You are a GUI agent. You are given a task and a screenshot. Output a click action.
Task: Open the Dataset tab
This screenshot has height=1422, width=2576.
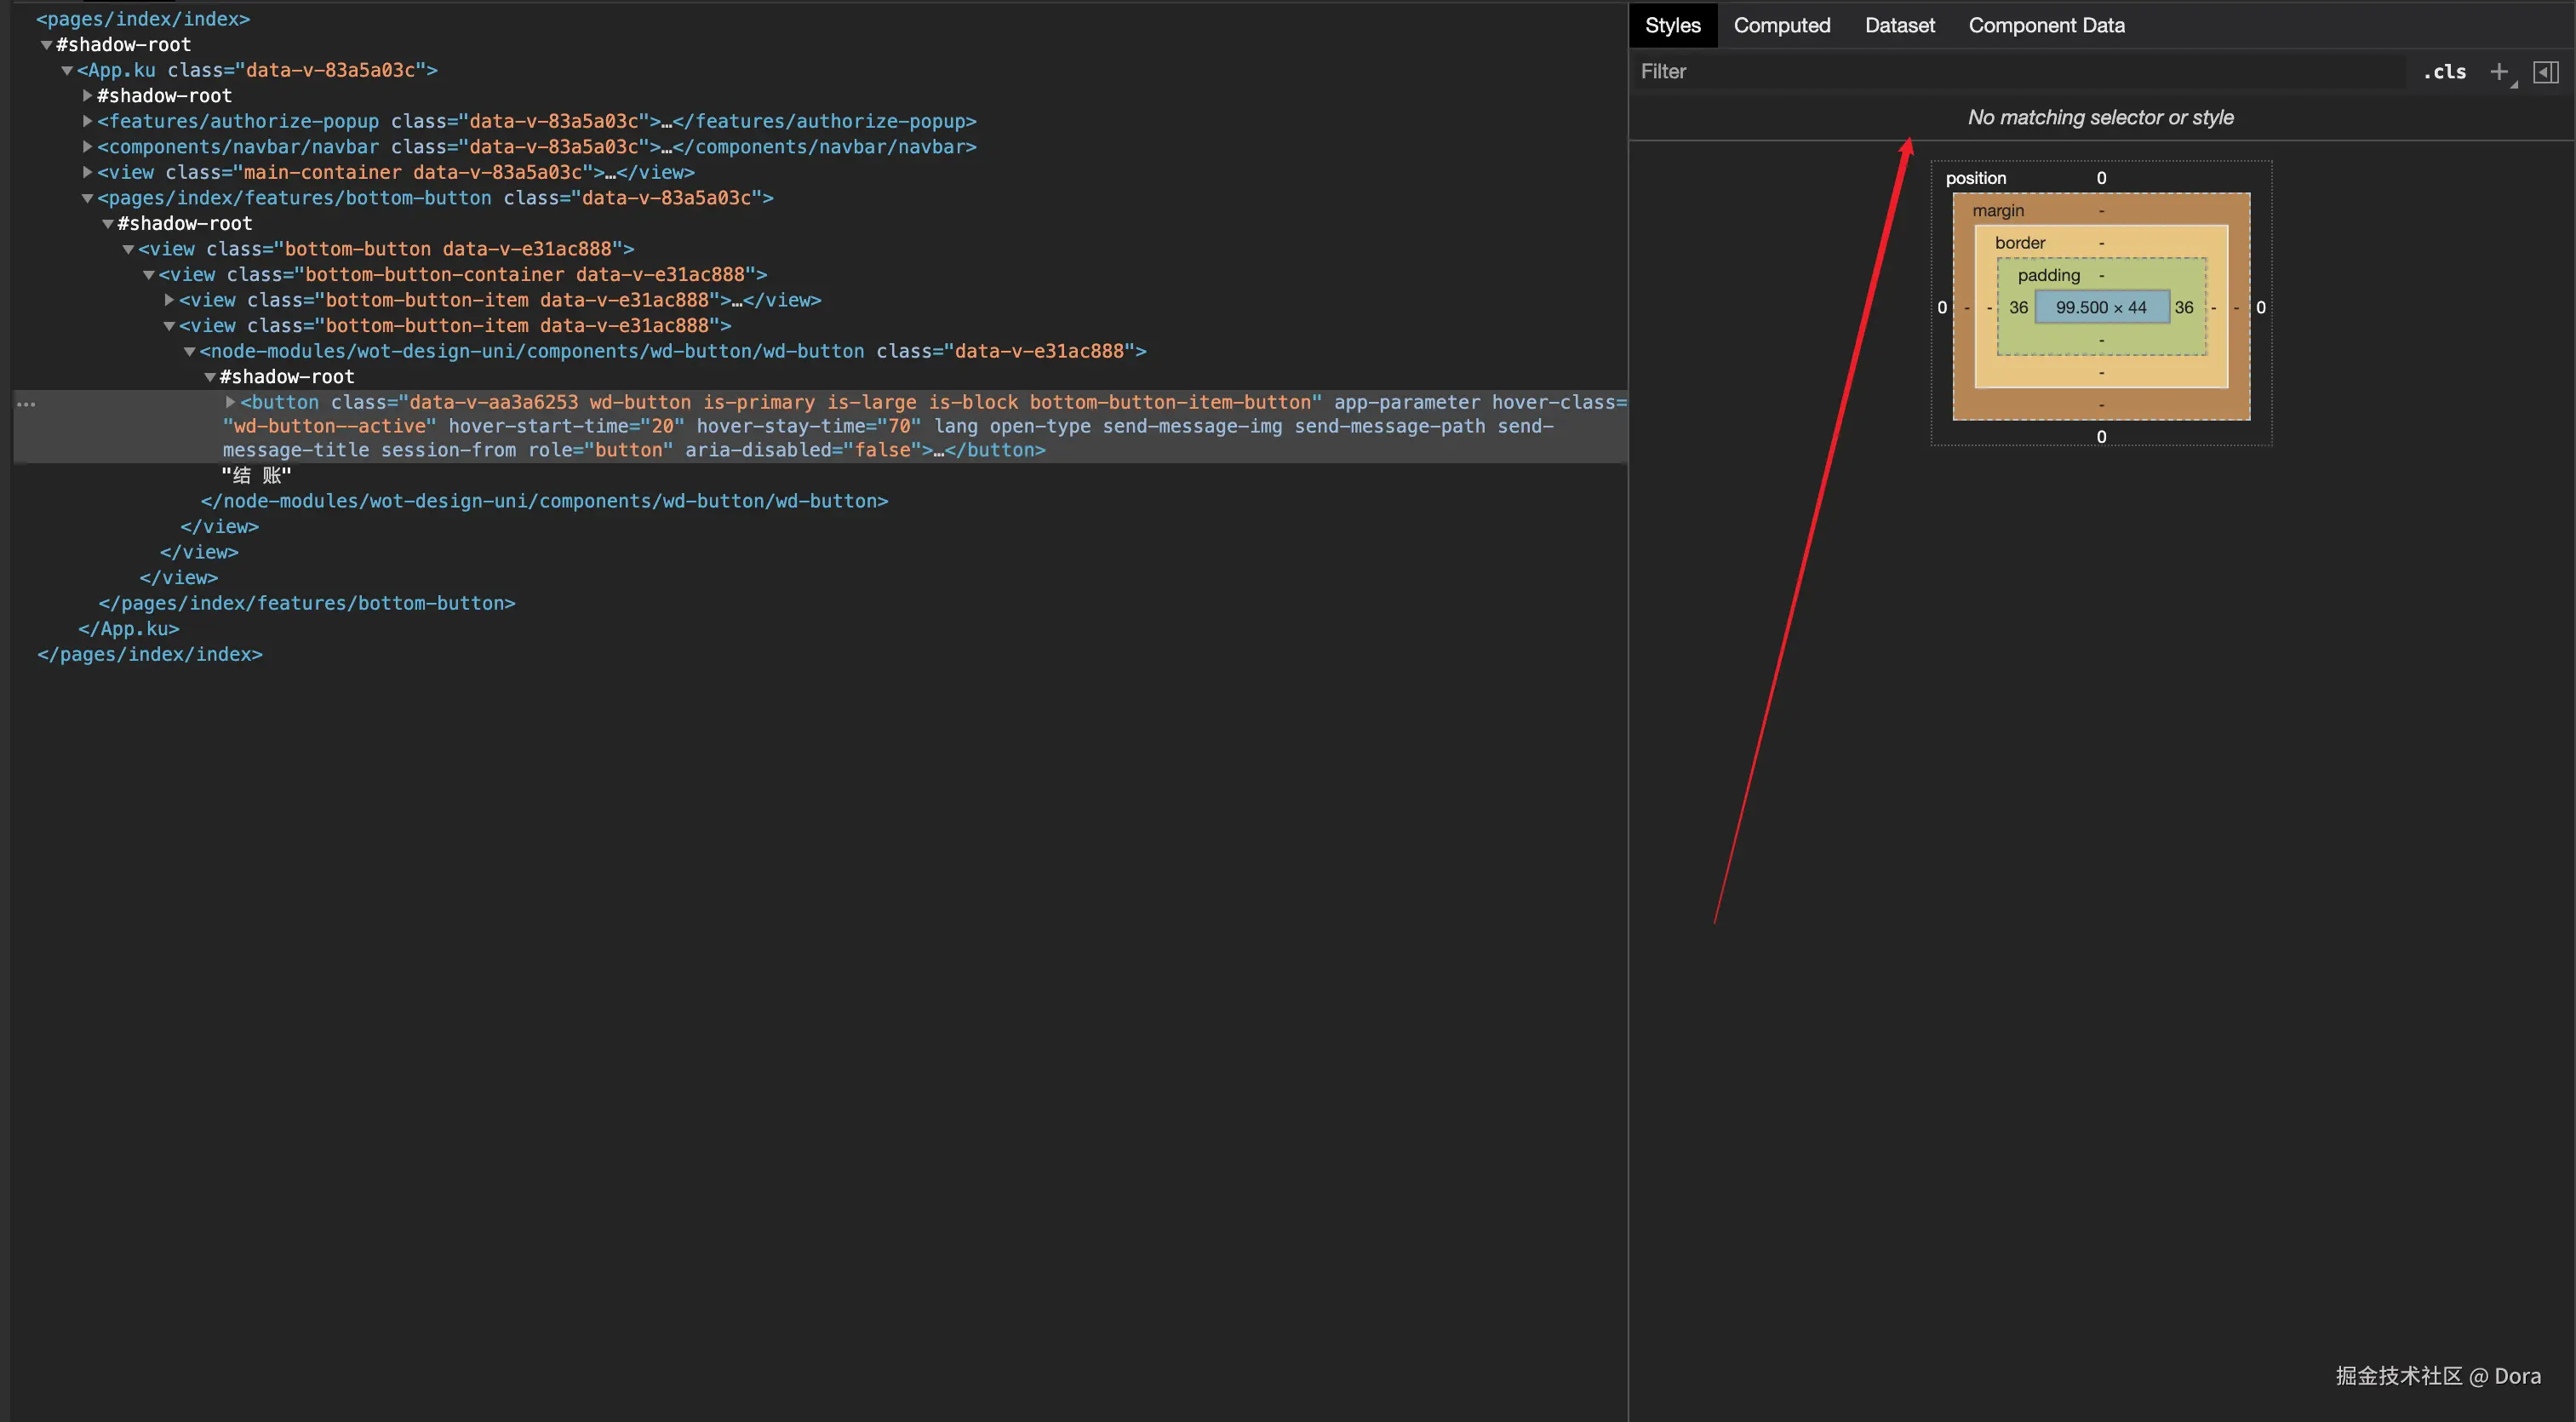(x=1899, y=25)
